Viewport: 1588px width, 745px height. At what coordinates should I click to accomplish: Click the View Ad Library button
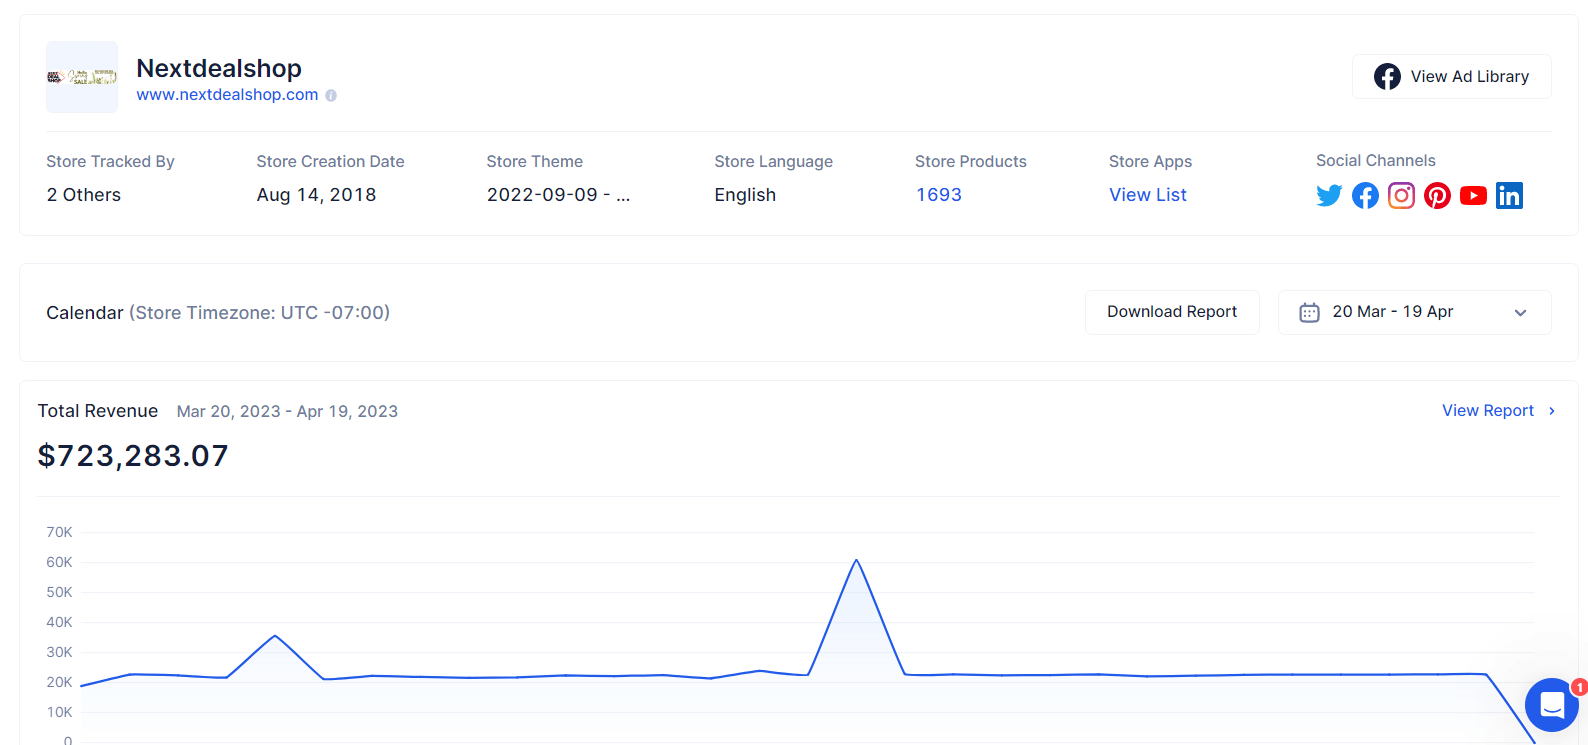(1451, 77)
